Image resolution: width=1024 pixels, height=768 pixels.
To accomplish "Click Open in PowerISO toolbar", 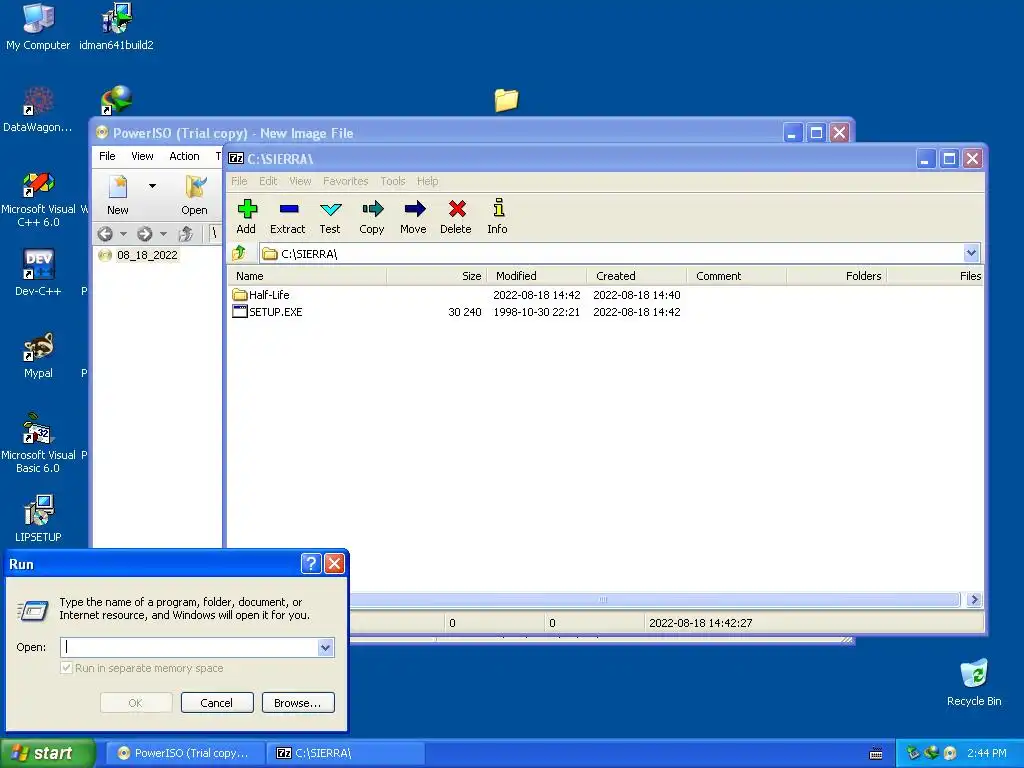I will click(195, 195).
